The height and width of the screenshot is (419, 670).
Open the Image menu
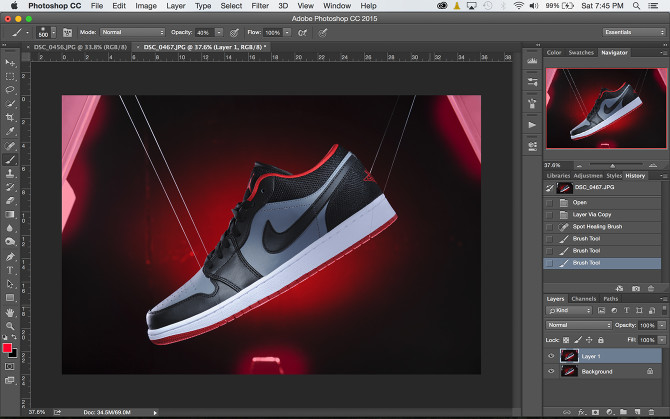(146, 6)
